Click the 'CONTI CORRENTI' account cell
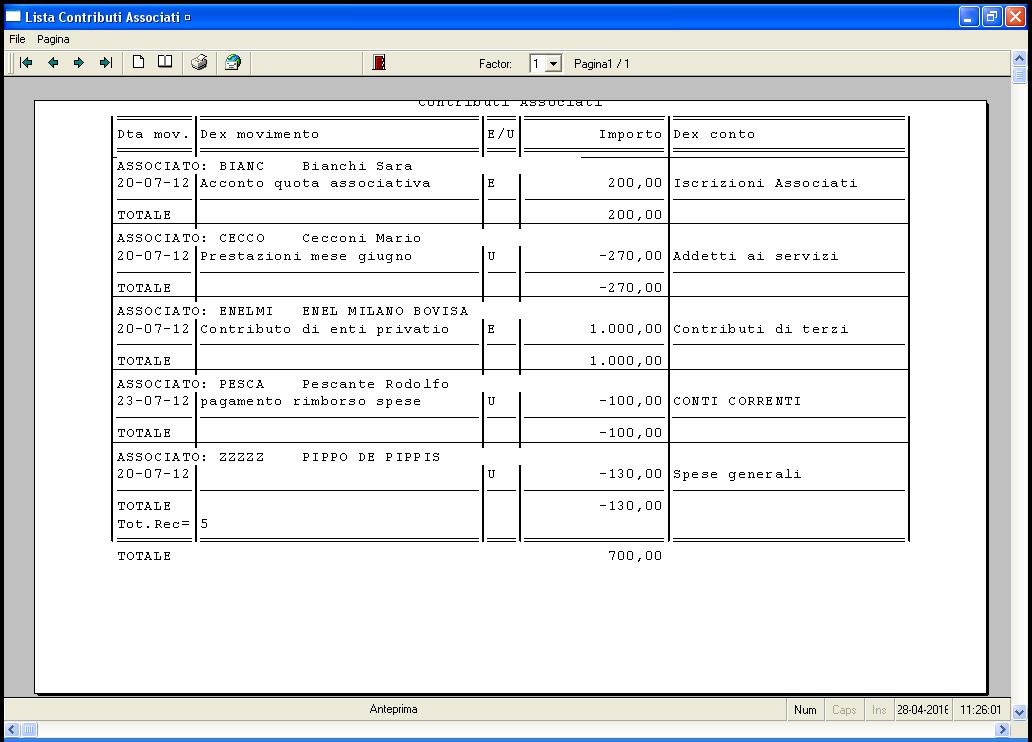This screenshot has height=742, width=1032. coord(737,401)
